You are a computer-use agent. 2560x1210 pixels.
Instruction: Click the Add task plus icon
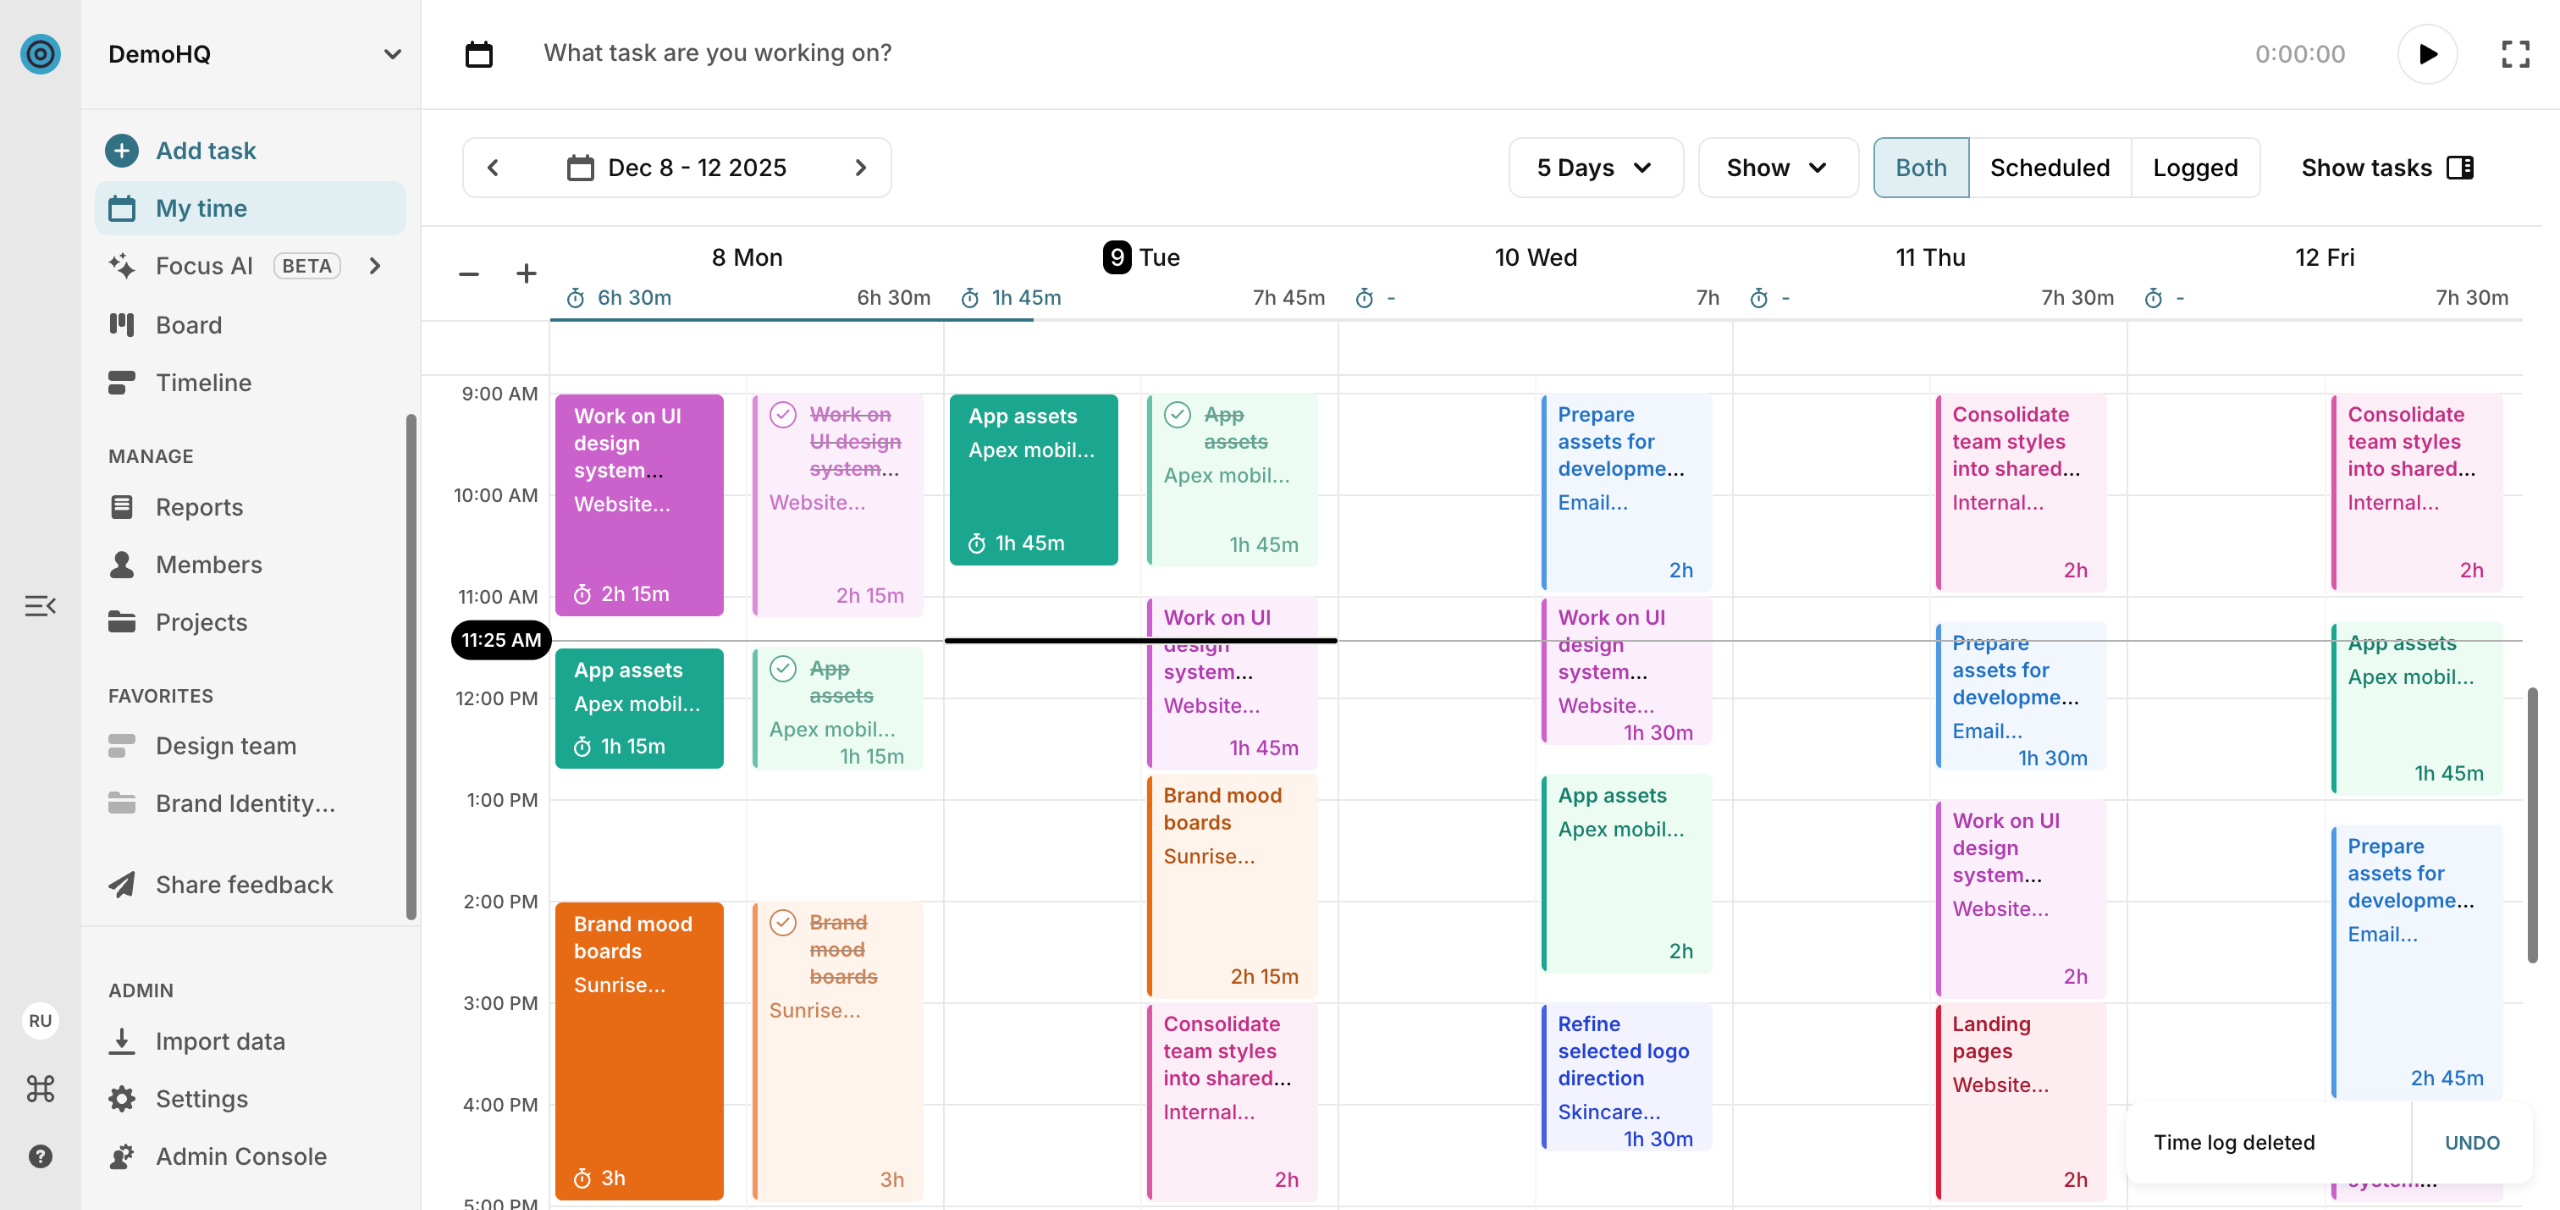point(122,151)
